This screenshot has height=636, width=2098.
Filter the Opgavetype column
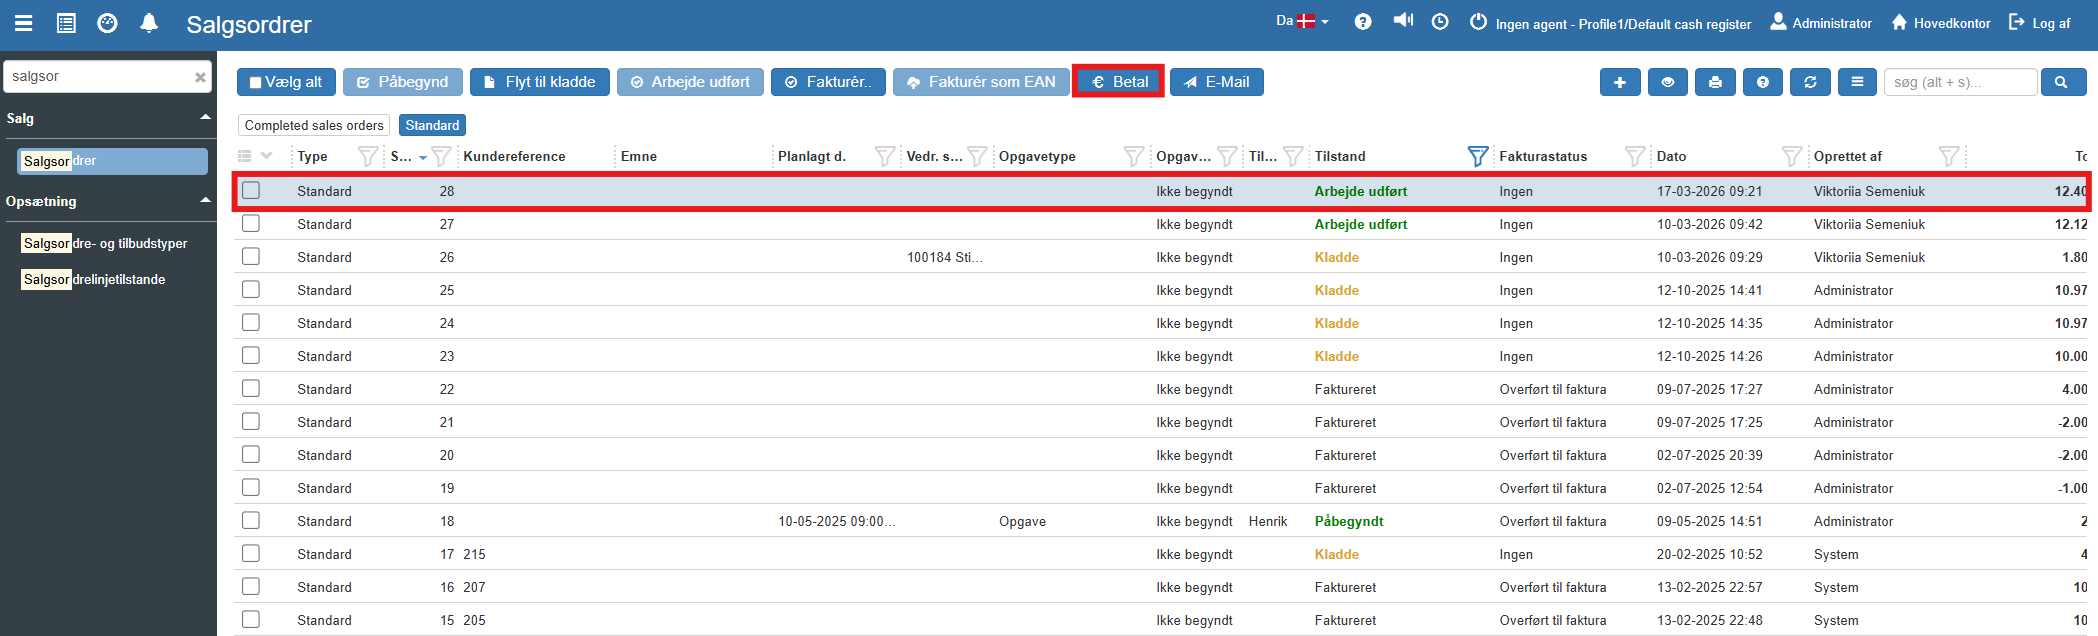click(1134, 156)
